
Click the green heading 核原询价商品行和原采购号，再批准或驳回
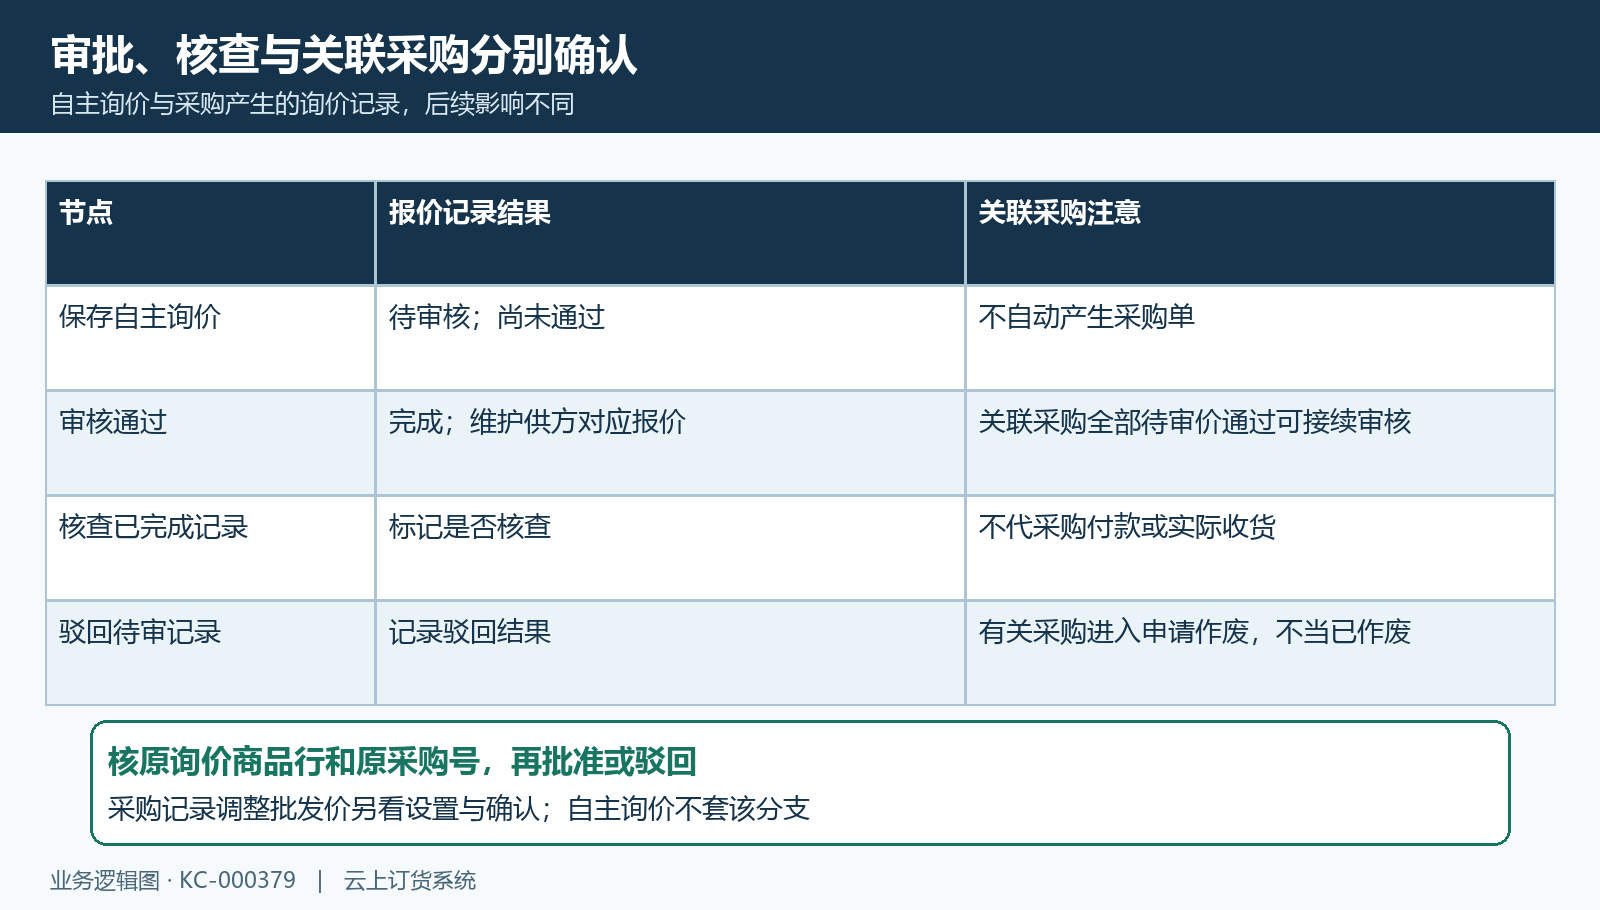(x=402, y=762)
